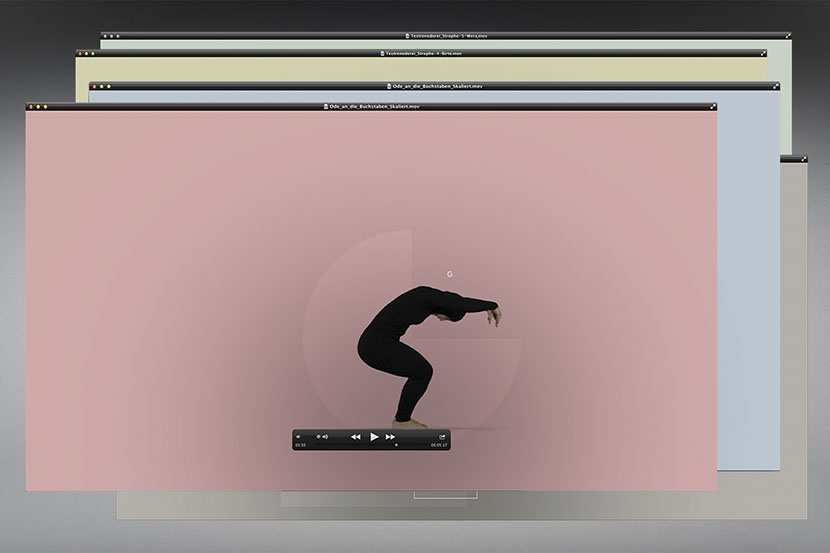Mute audio via the small speaker icon
This screenshot has height=553, width=830.
(298, 437)
